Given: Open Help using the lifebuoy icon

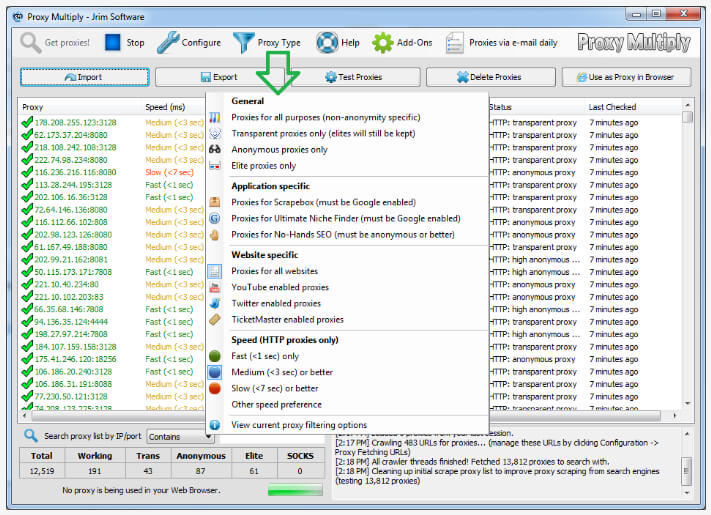Looking at the screenshot, I should 327,43.
